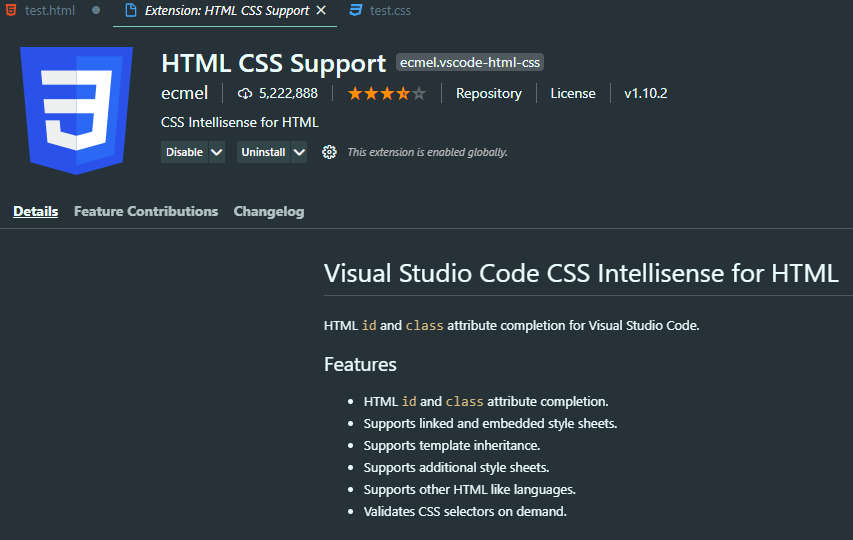
Task: Click the CSS file icon on test.css tab
Action: [356, 10]
